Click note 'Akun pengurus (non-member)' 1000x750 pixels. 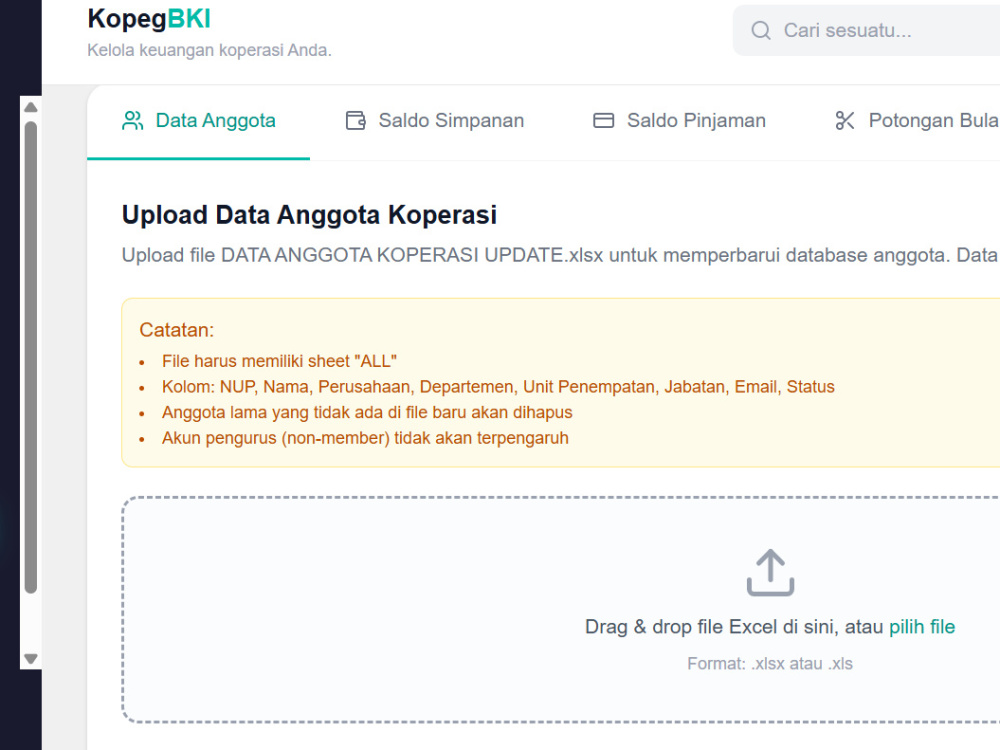365,438
